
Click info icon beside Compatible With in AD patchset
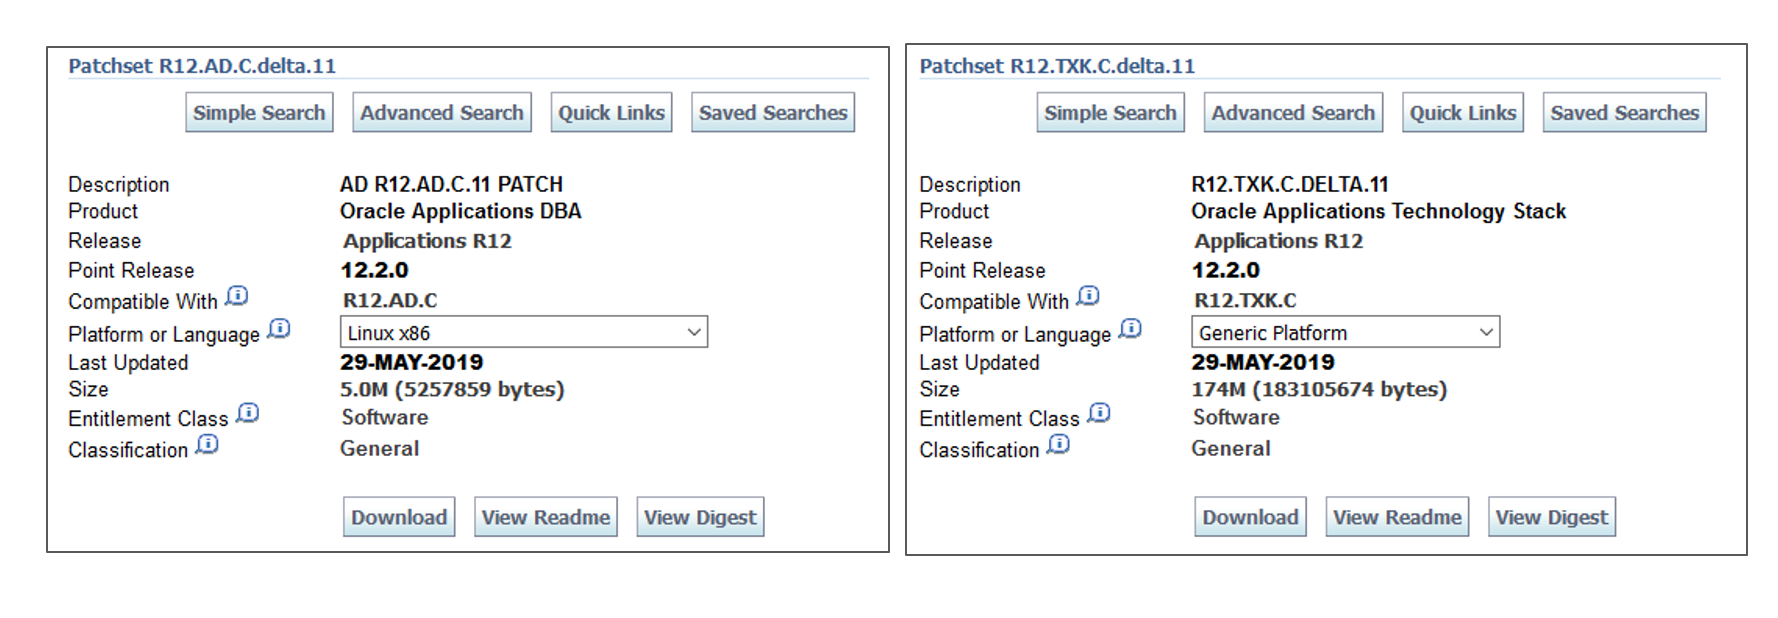coord(237,297)
